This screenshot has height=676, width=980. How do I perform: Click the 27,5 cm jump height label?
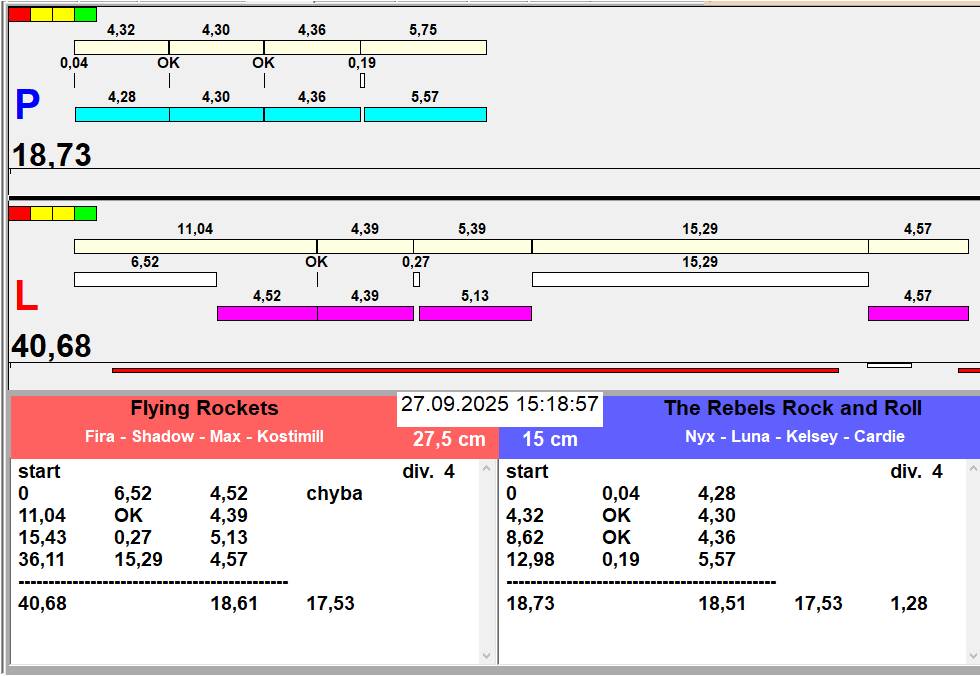449,439
